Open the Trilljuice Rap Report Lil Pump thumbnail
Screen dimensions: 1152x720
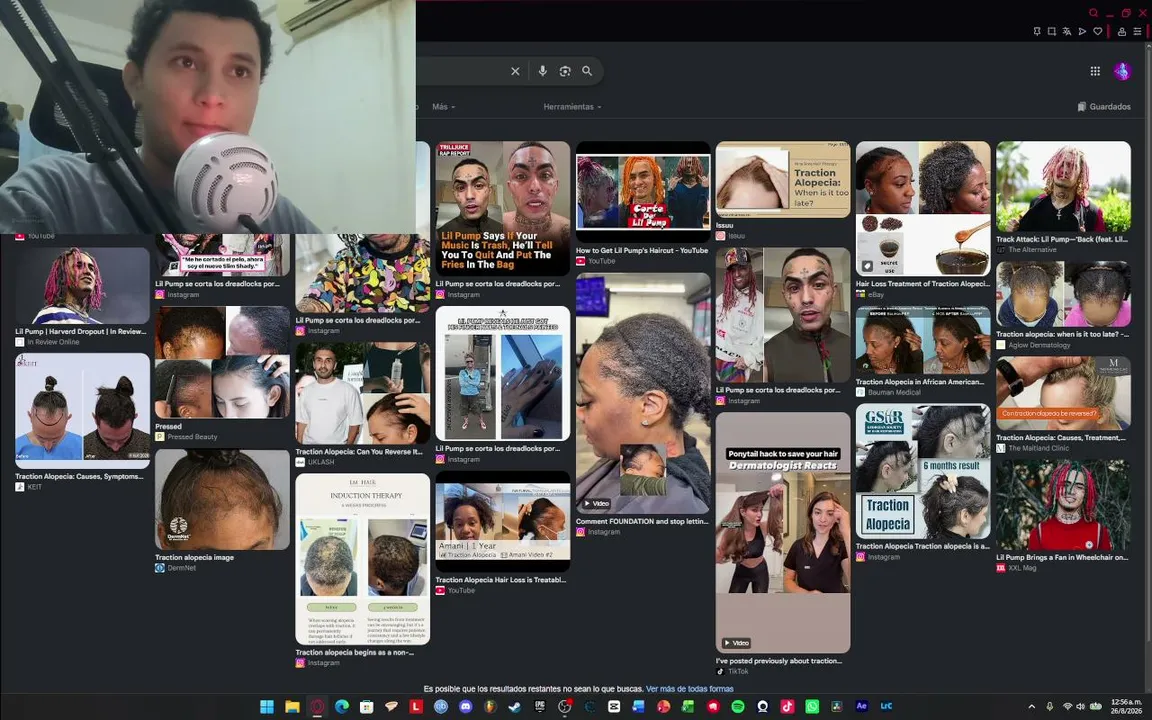[503, 209]
